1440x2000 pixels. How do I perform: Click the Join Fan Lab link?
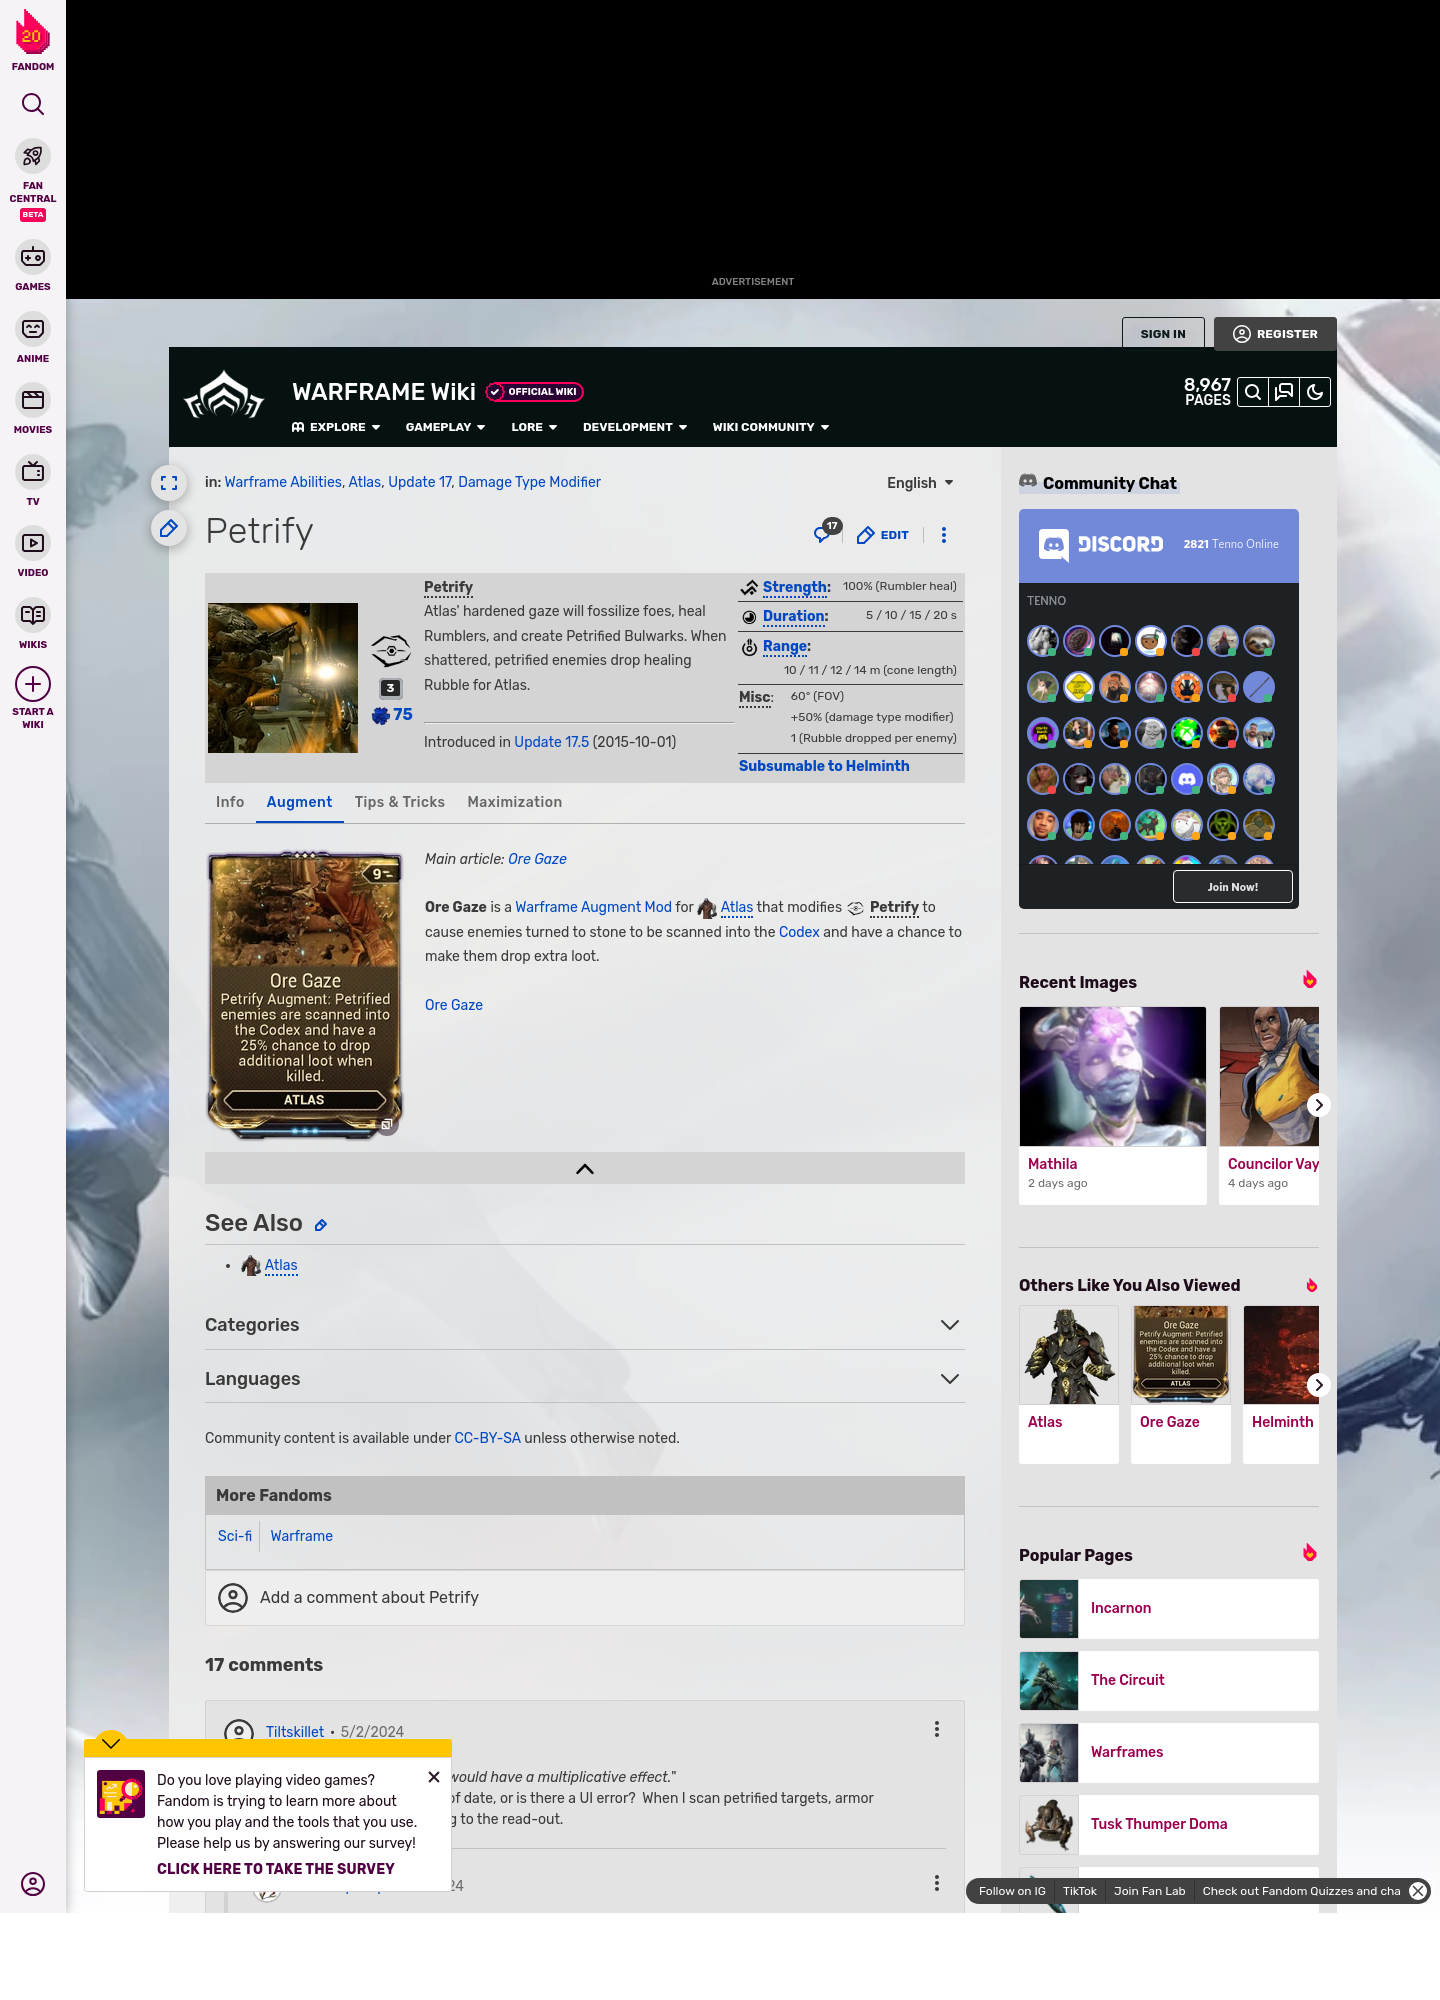(x=1150, y=1891)
